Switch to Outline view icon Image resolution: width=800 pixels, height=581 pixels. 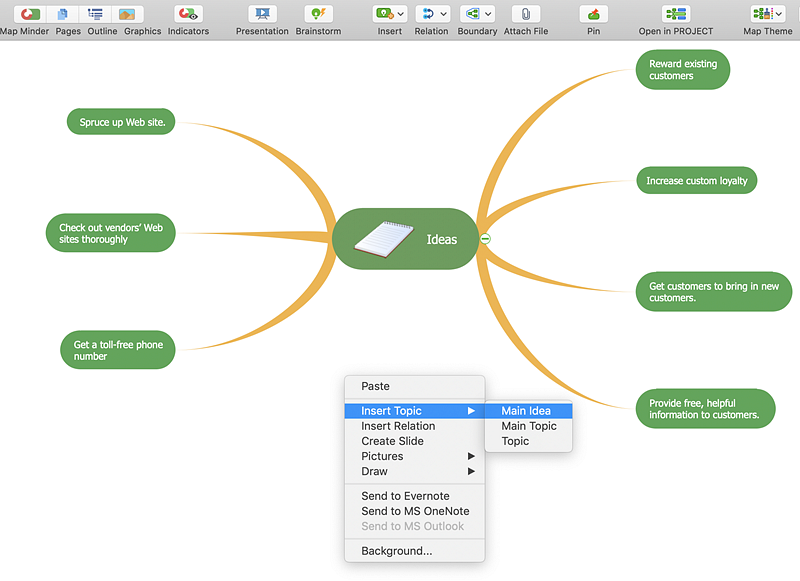click(96, 14)
